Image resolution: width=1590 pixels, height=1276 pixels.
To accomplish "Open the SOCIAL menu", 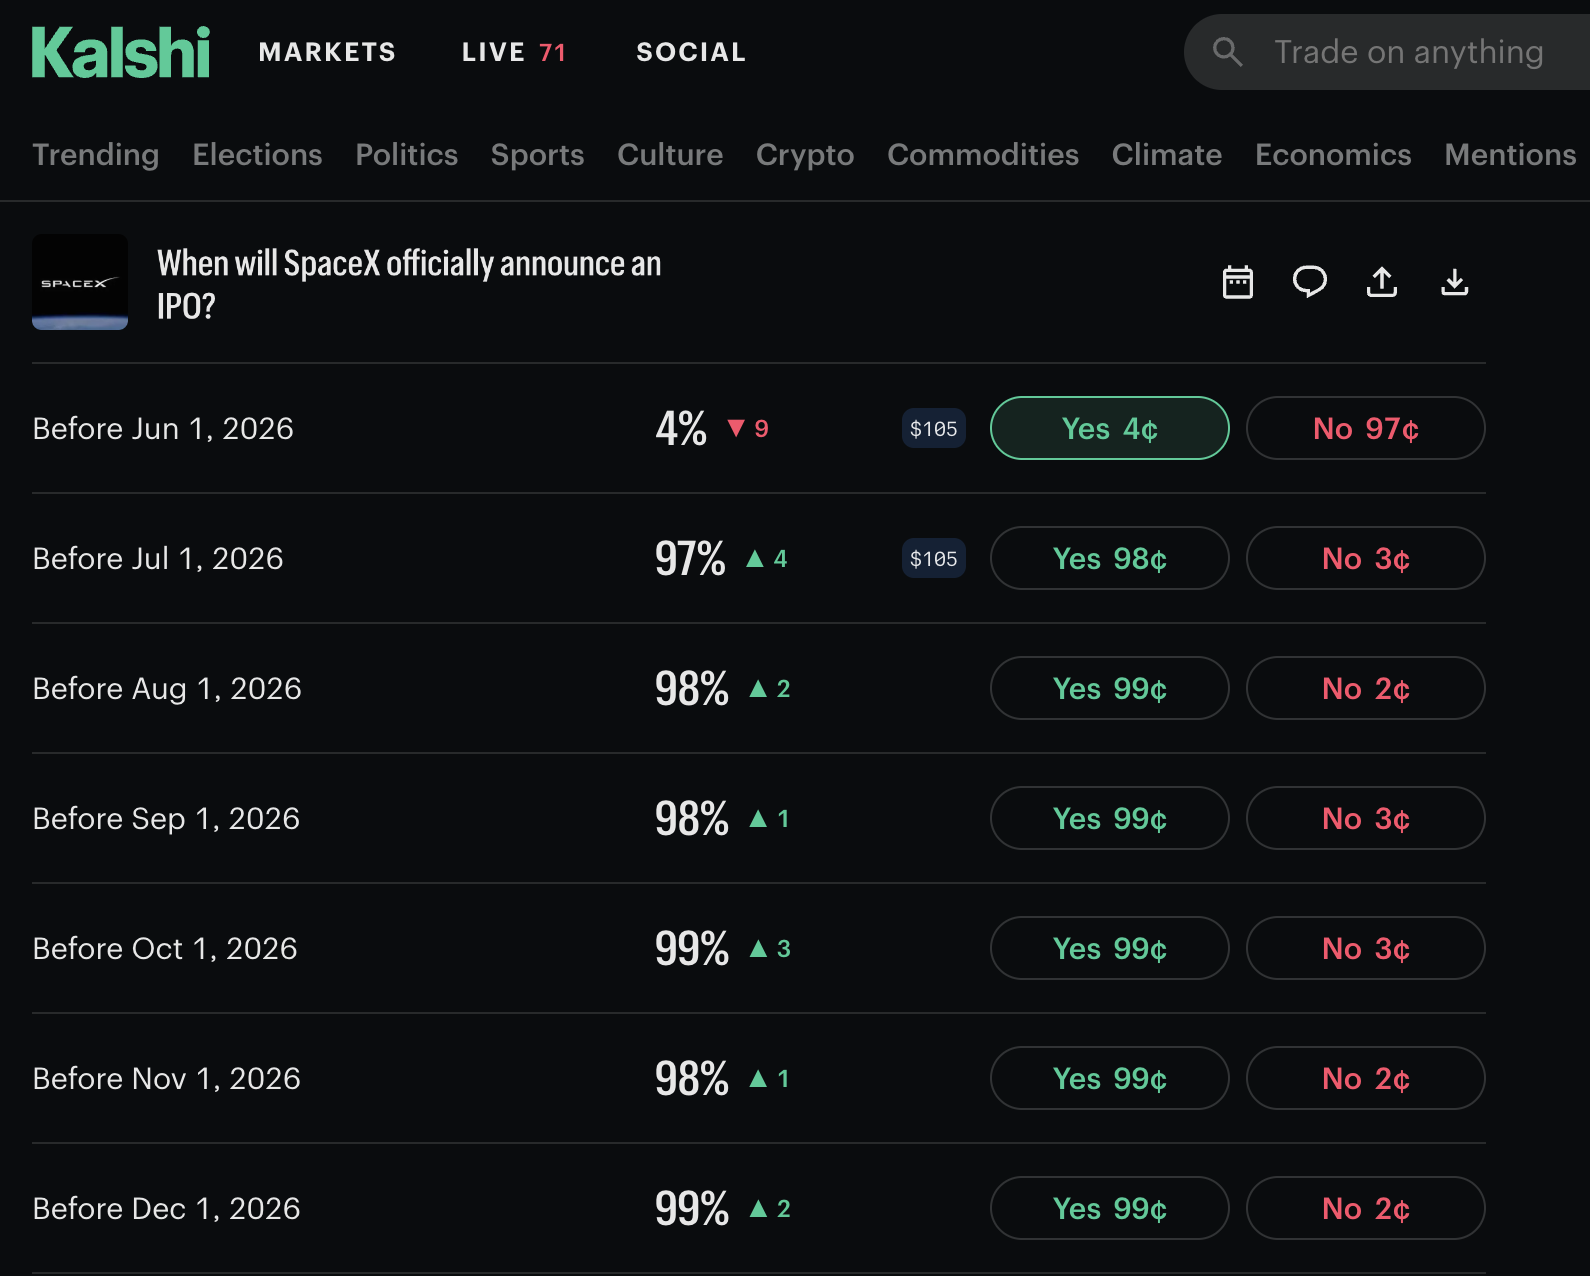I will click(x=691, y=52).
